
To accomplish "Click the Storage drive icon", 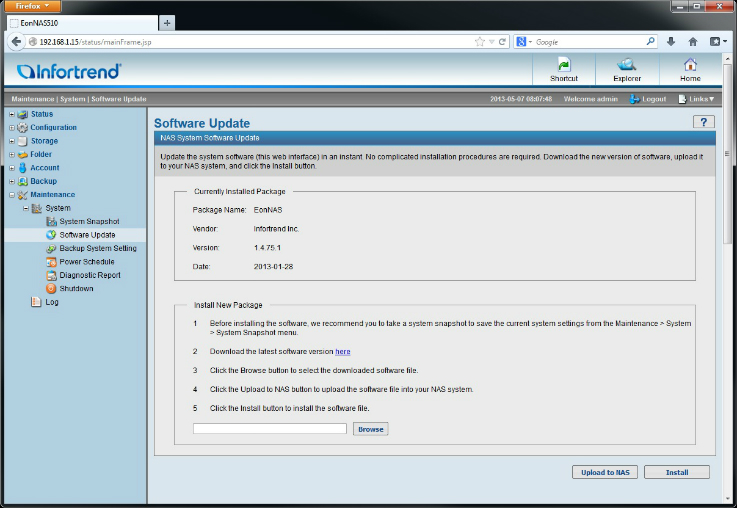I will pyautogui.click(x=23, y=141).
